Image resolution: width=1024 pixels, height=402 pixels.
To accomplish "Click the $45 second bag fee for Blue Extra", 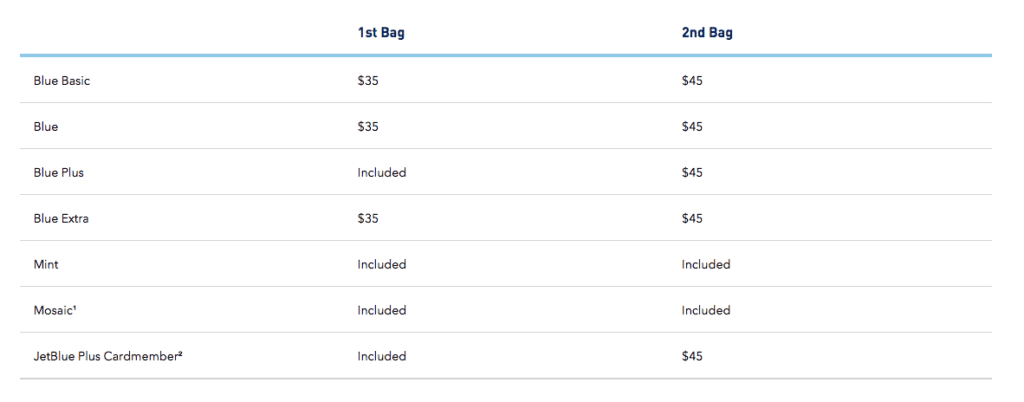I will pyautogui.click(x=692, y=219).
